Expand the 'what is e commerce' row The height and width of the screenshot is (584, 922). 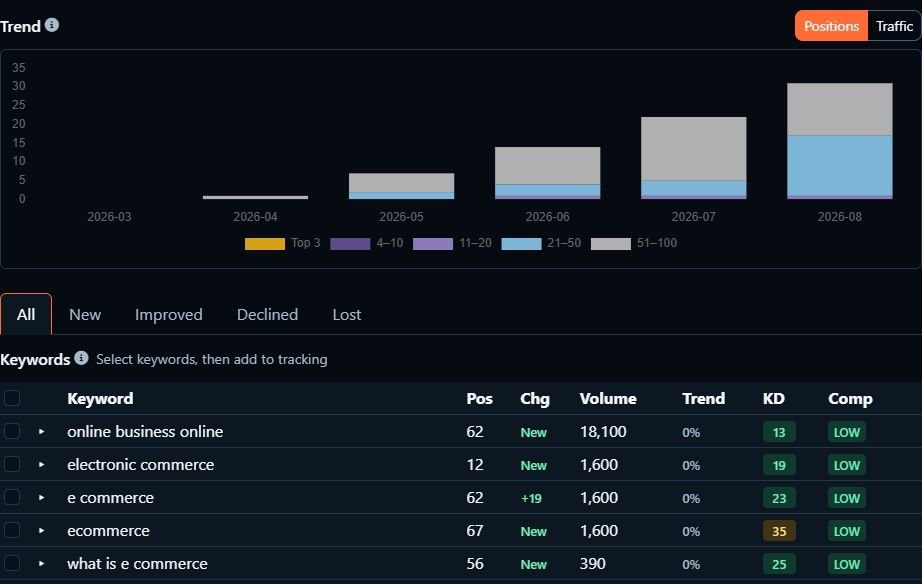coord(41,563)
